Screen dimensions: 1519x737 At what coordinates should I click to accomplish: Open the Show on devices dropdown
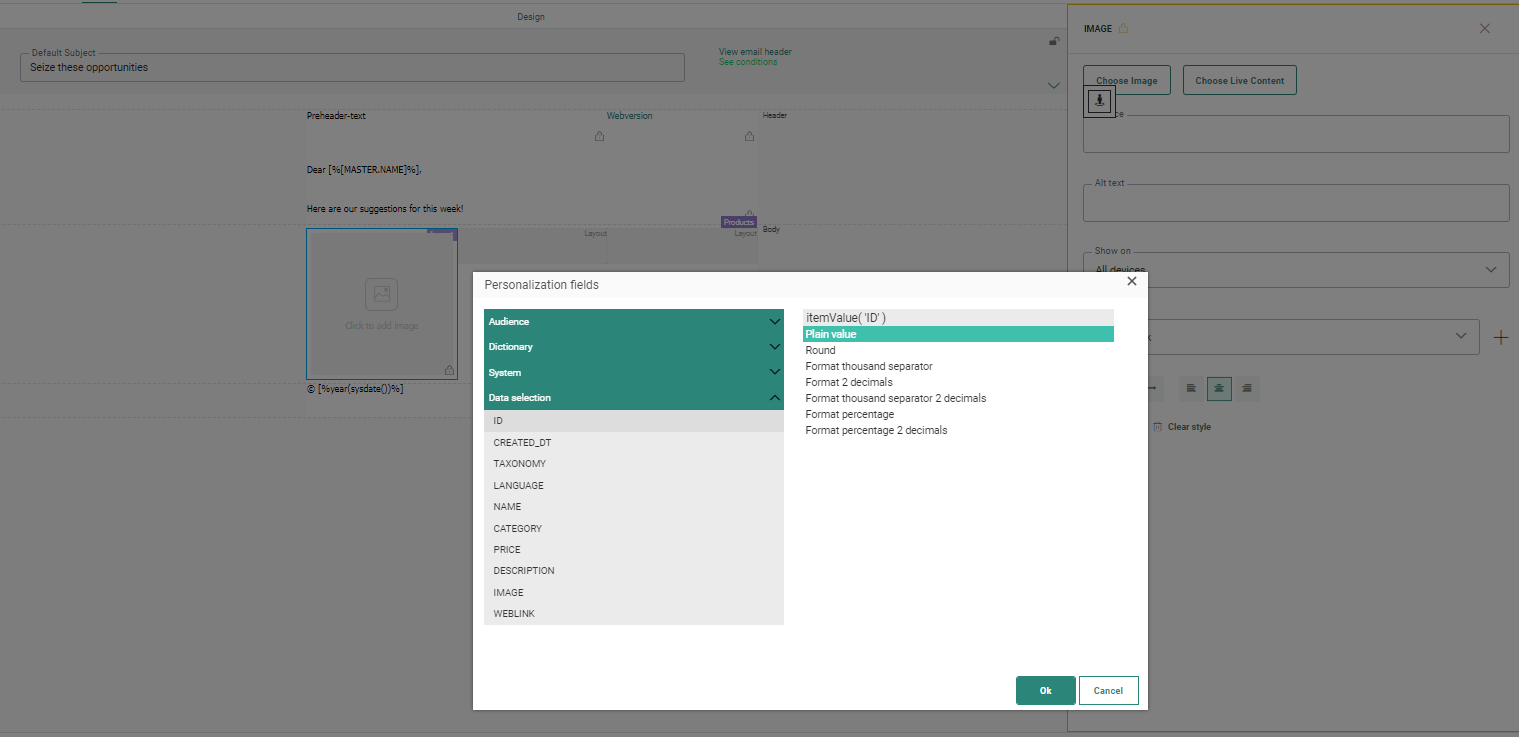[x=1295, y=269]
